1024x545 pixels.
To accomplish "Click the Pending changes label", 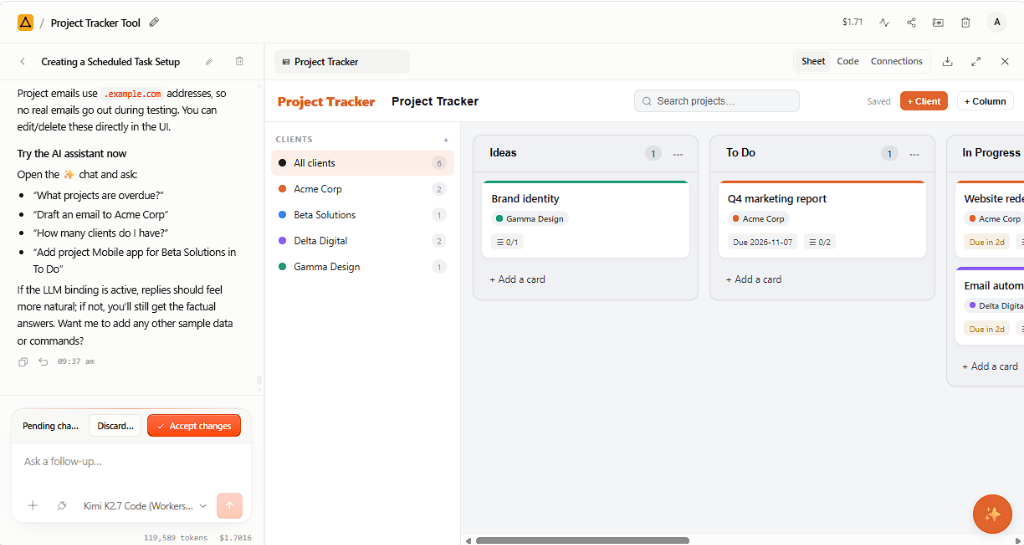I will pyautogui.click(x=50, y=426).
